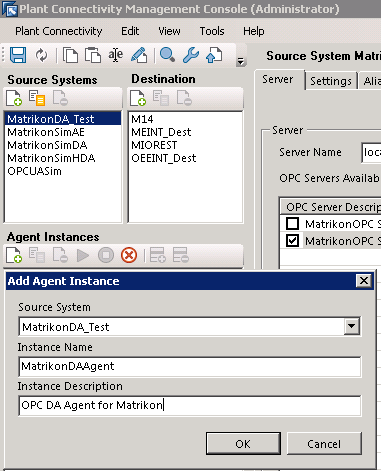Select MEINT_Dest destination
The width and height of the screenshot is (381, 471).
(x=185, y=132)
